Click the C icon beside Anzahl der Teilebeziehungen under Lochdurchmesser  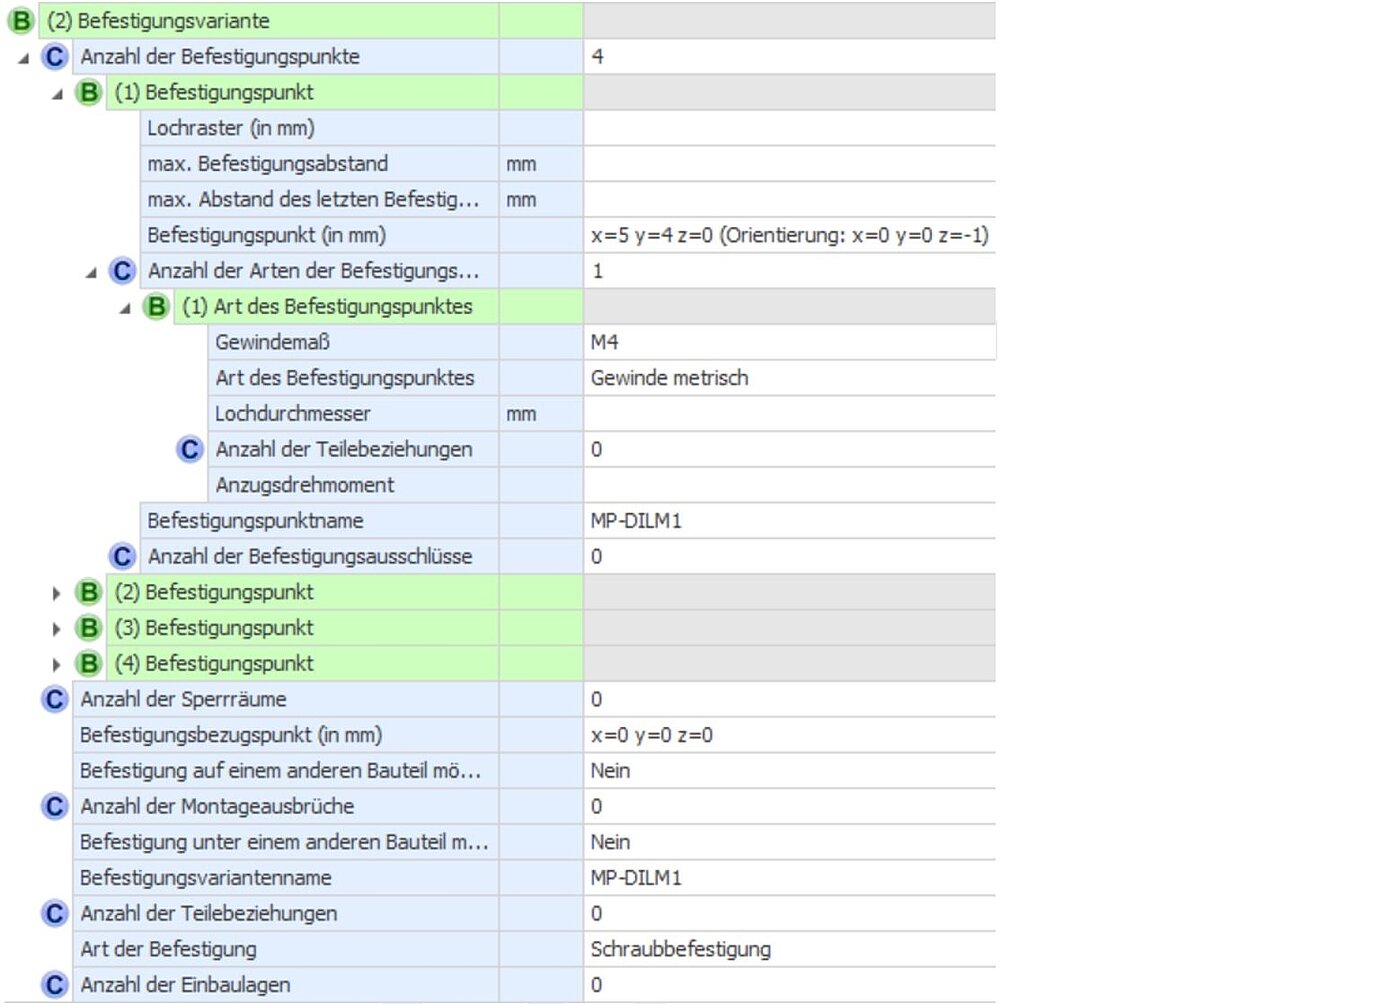click(190, 449)
